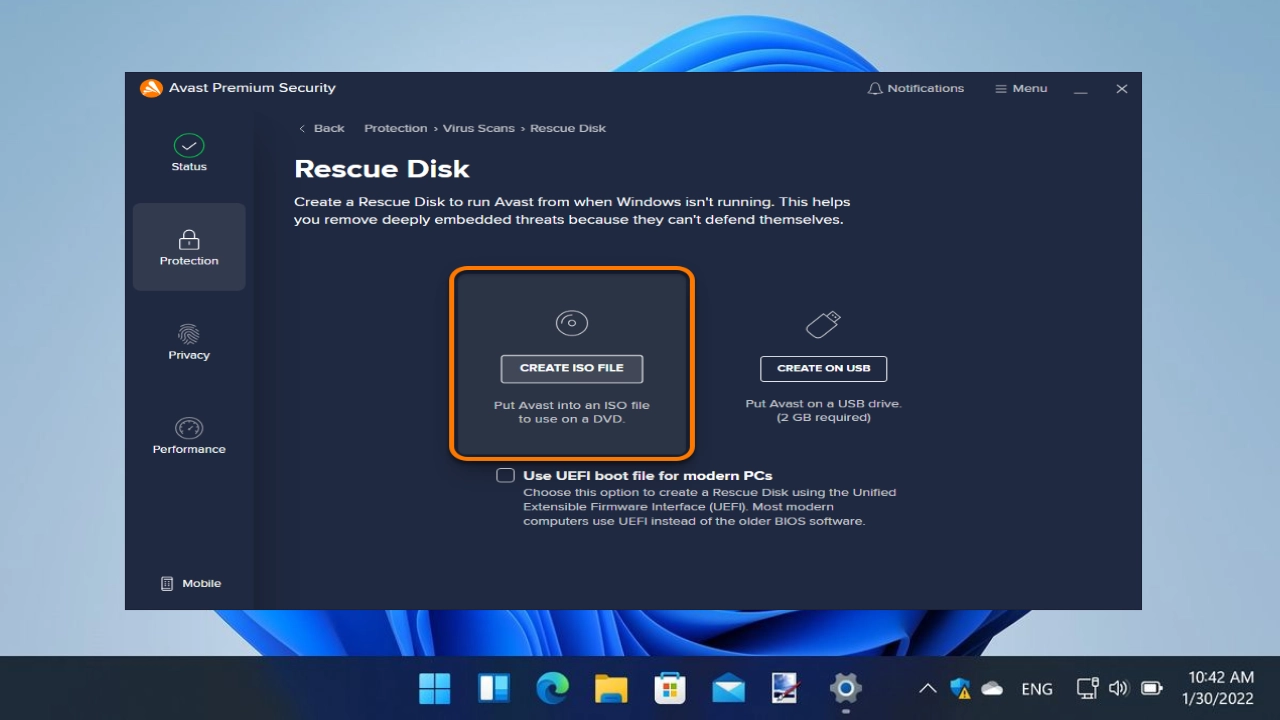
Task: Open the Mobile section
Action: coord(191,583)
